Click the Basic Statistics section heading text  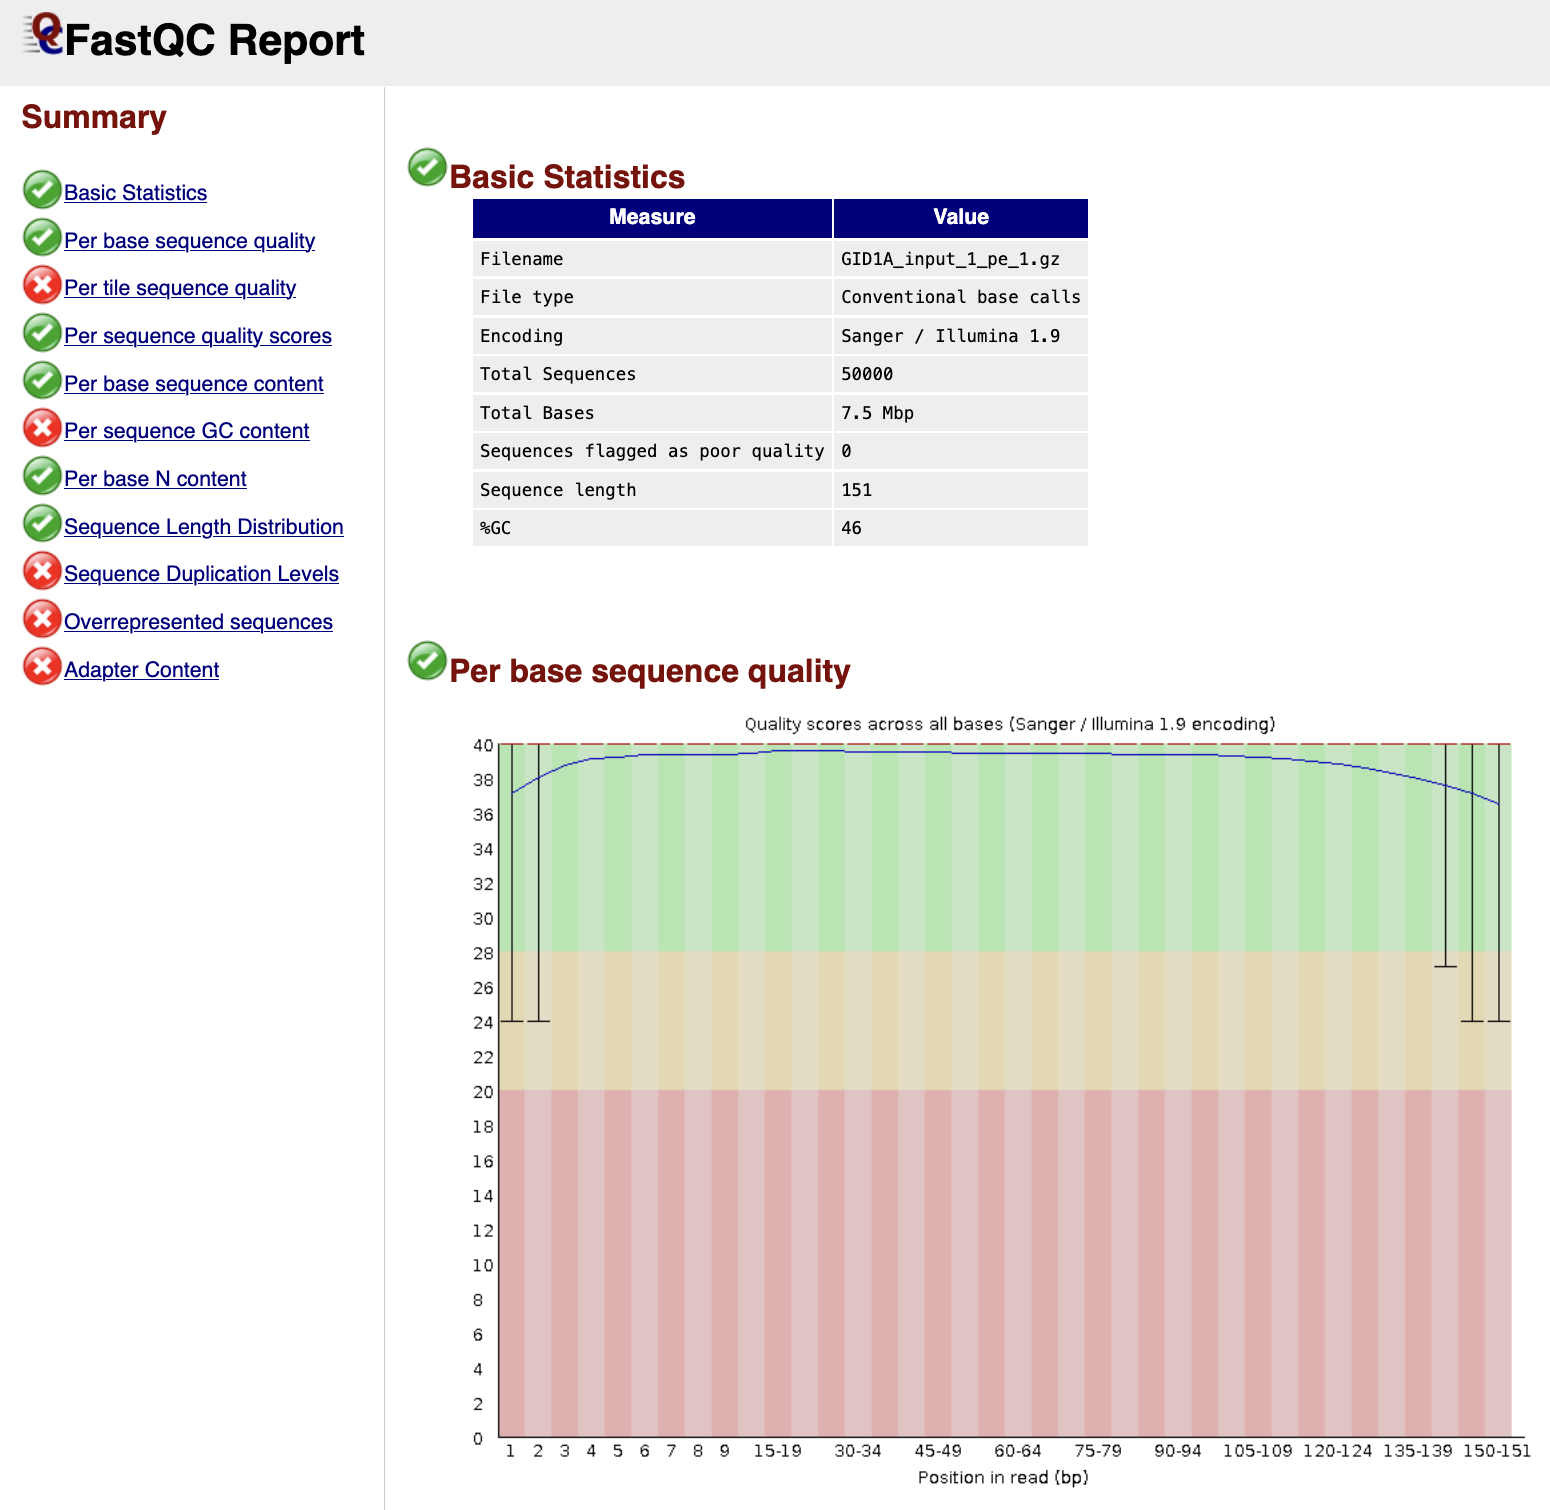pyautogui.click(x=567, y=177)
